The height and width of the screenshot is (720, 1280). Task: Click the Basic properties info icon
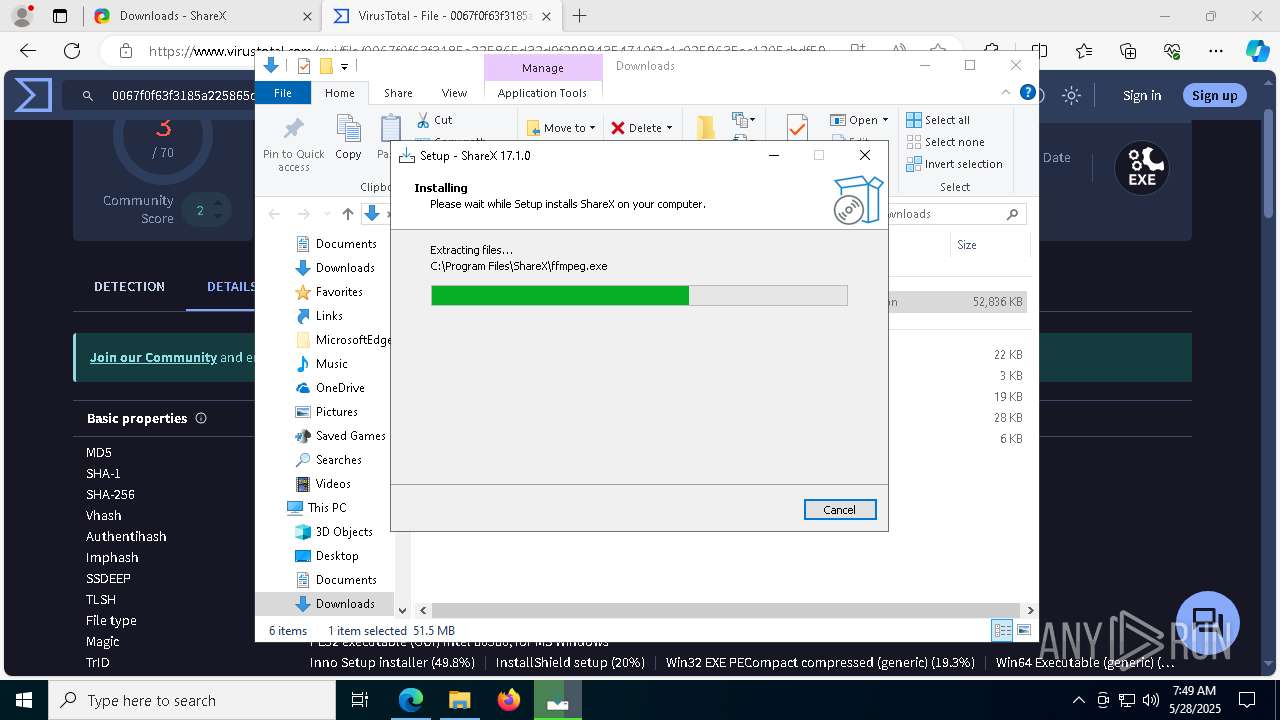pos(201,418)
